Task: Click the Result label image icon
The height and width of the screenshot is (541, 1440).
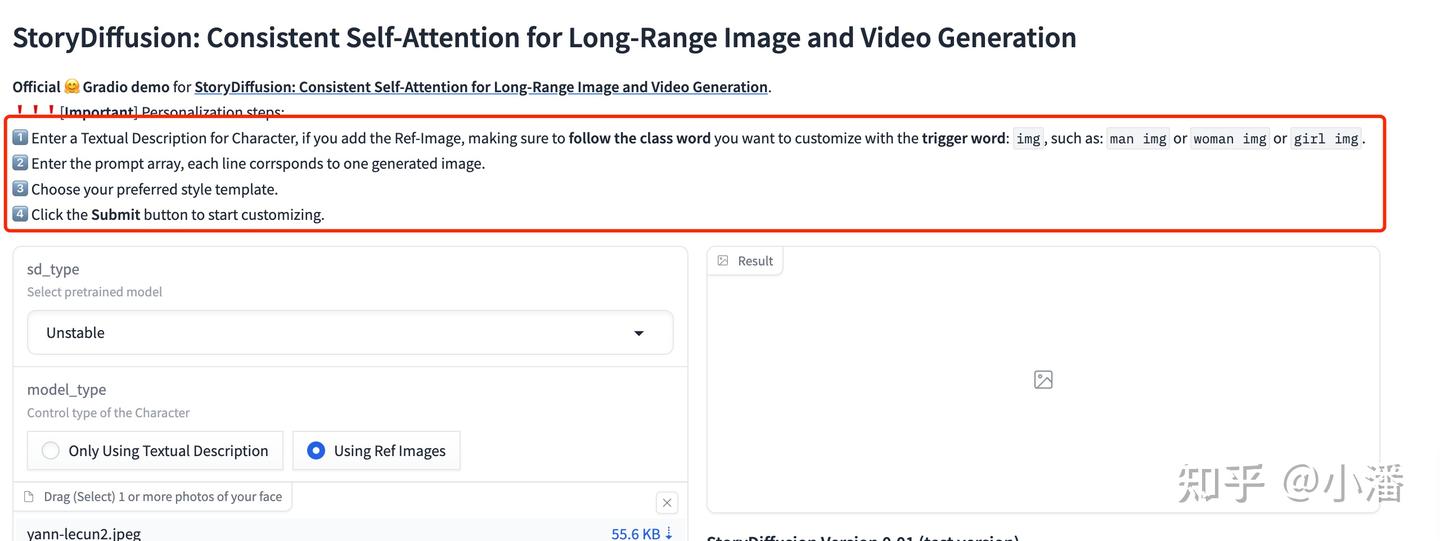Action: (x=723, y=261)
